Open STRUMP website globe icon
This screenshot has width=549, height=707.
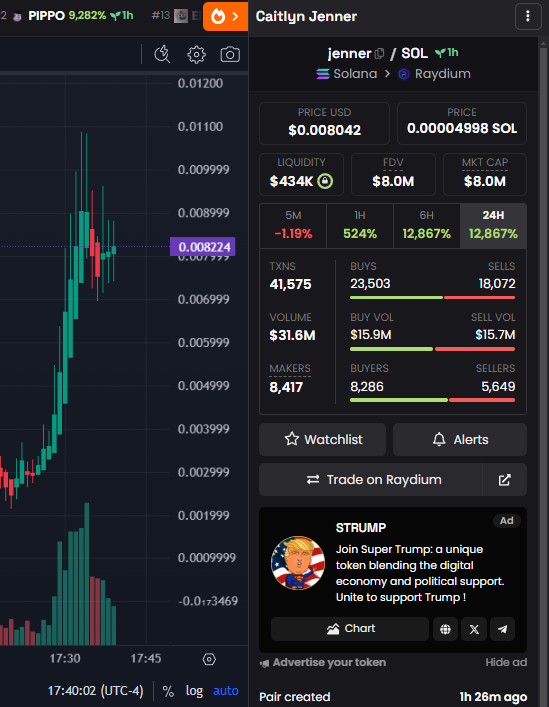click(445, 629)
